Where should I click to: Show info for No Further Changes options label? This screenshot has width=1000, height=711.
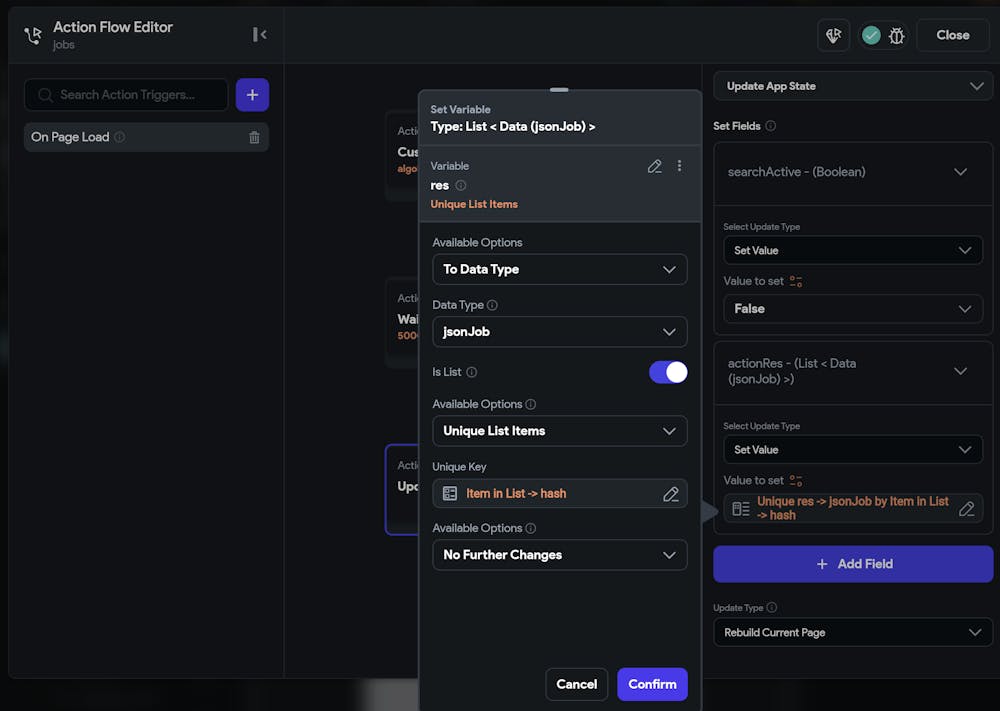tap(531, 529)
